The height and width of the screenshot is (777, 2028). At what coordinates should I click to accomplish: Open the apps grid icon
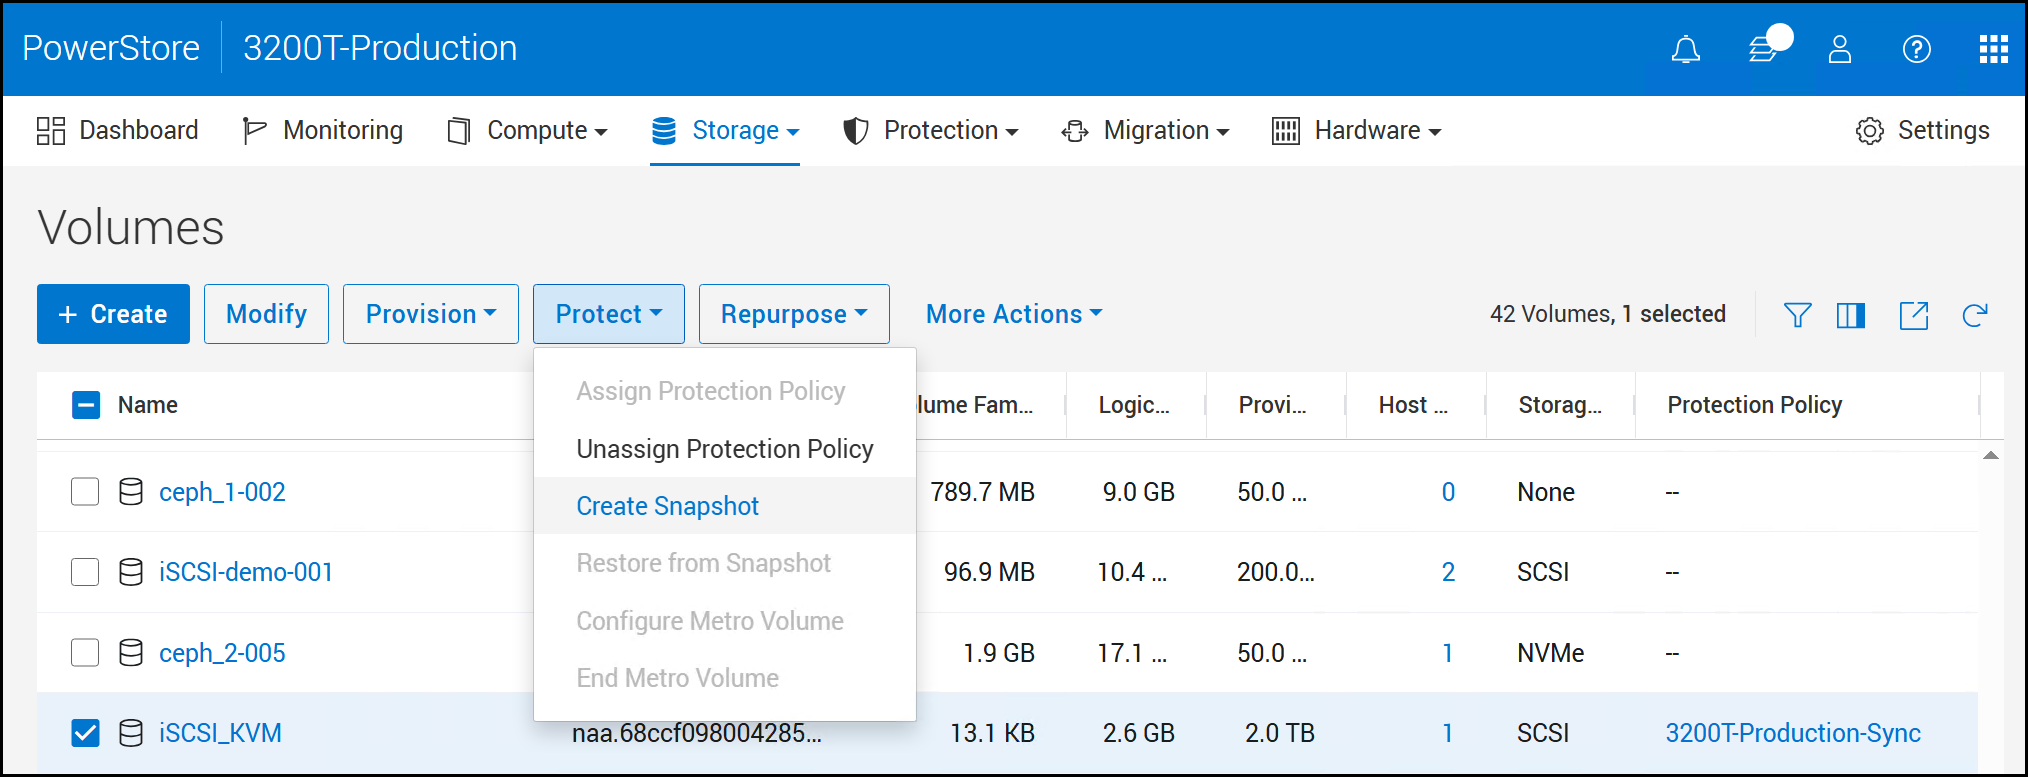pyautogui.click(x=1993, y=49)
